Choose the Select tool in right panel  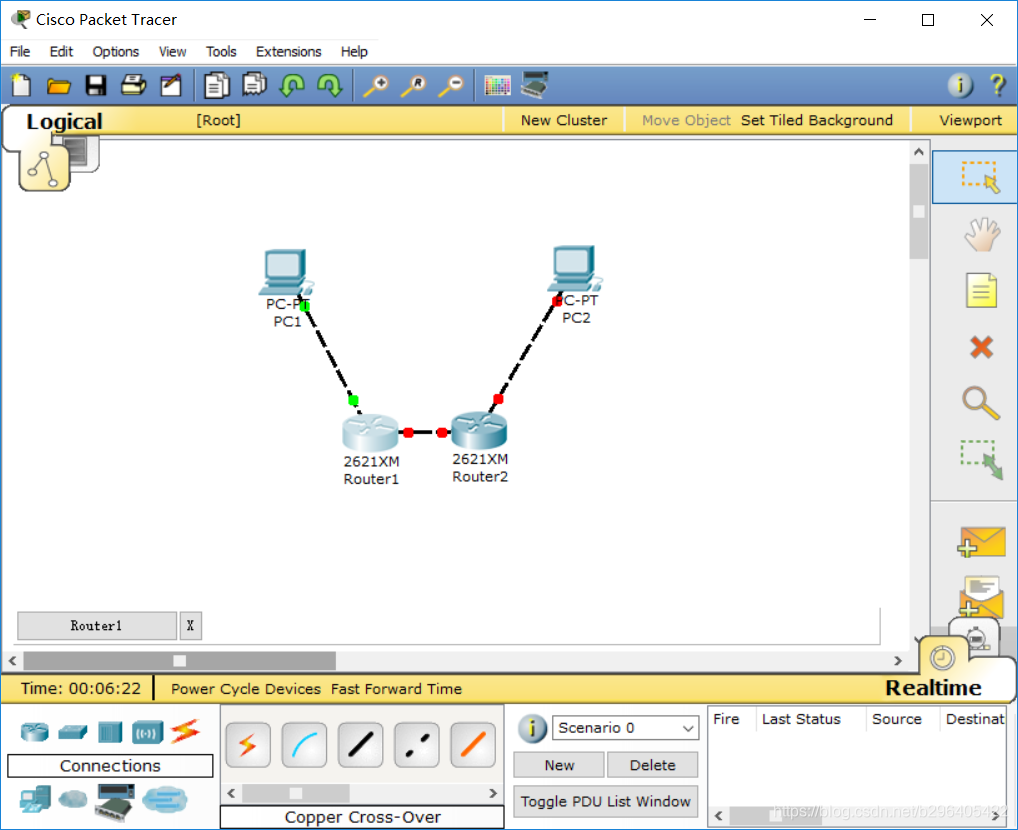pyautogui.click(x=975, y=177)
